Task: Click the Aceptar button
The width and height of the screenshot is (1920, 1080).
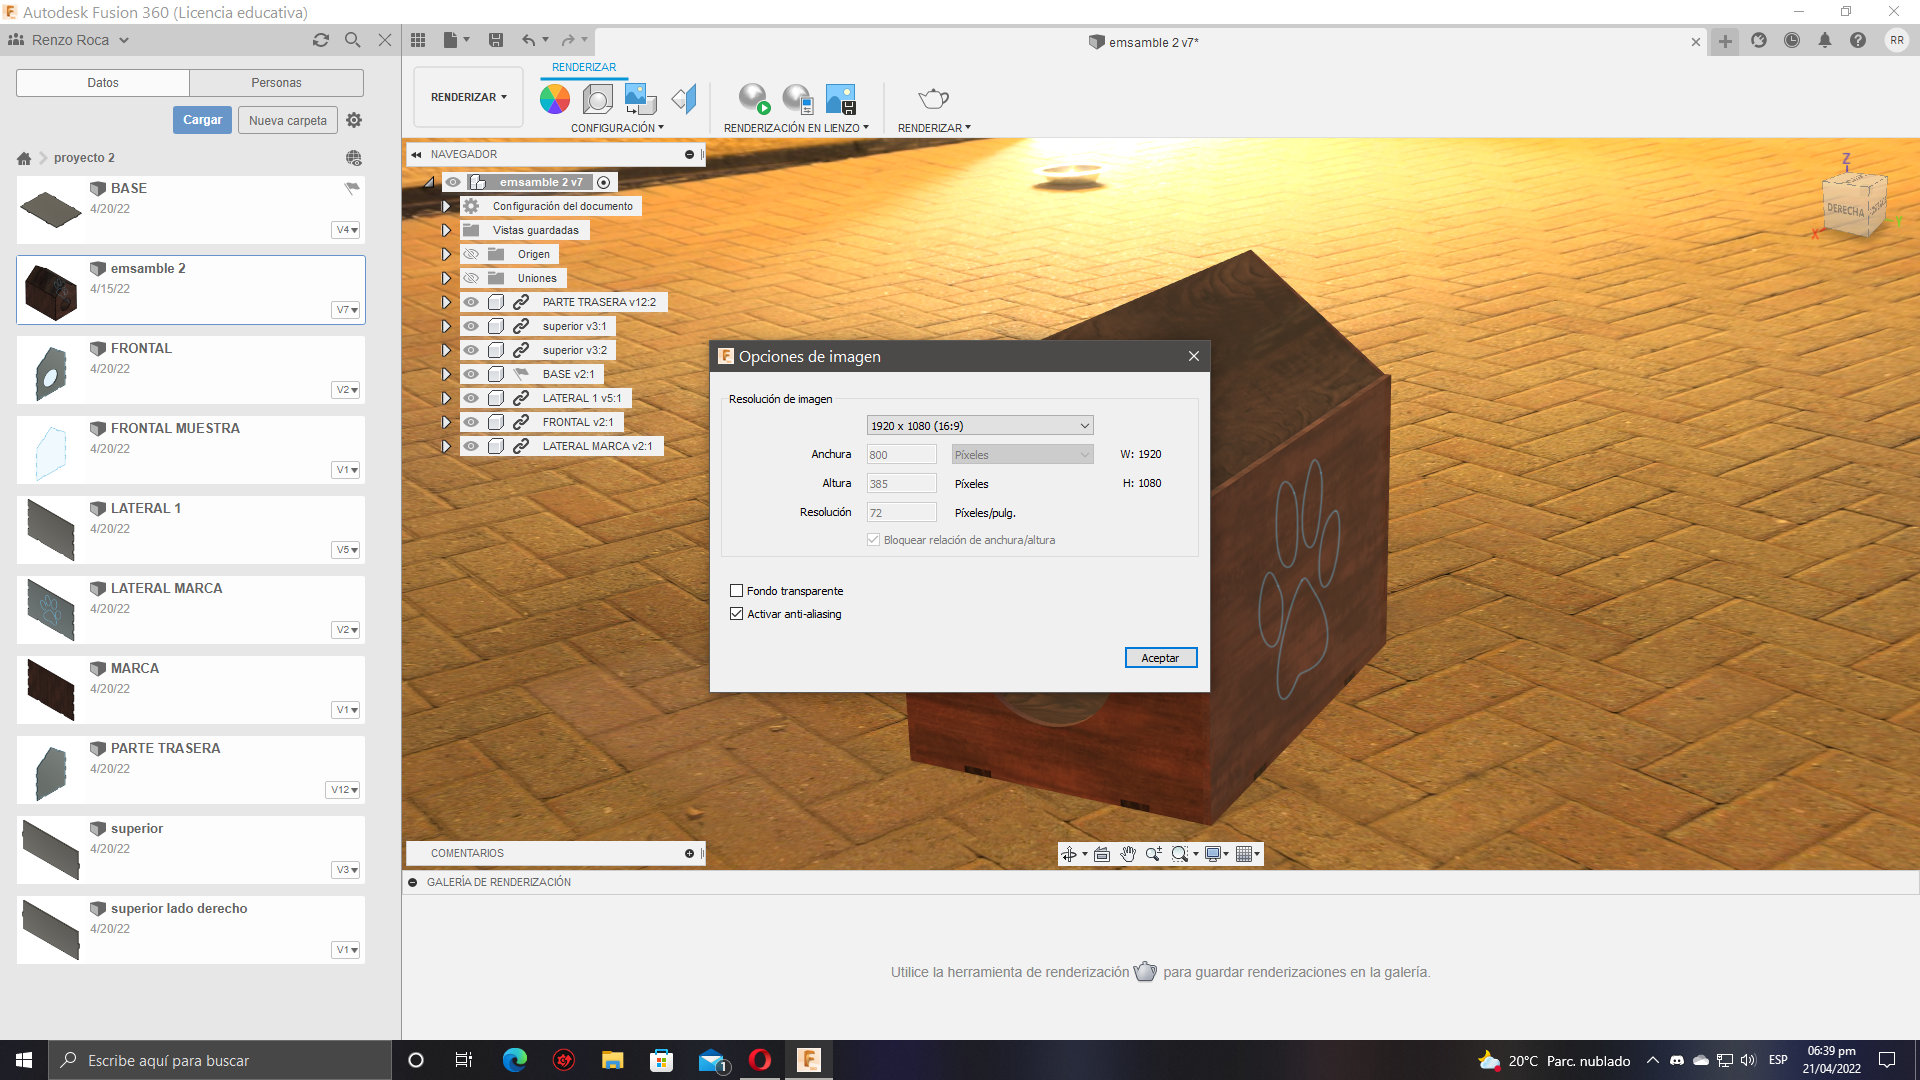Action: point(1160,658)
